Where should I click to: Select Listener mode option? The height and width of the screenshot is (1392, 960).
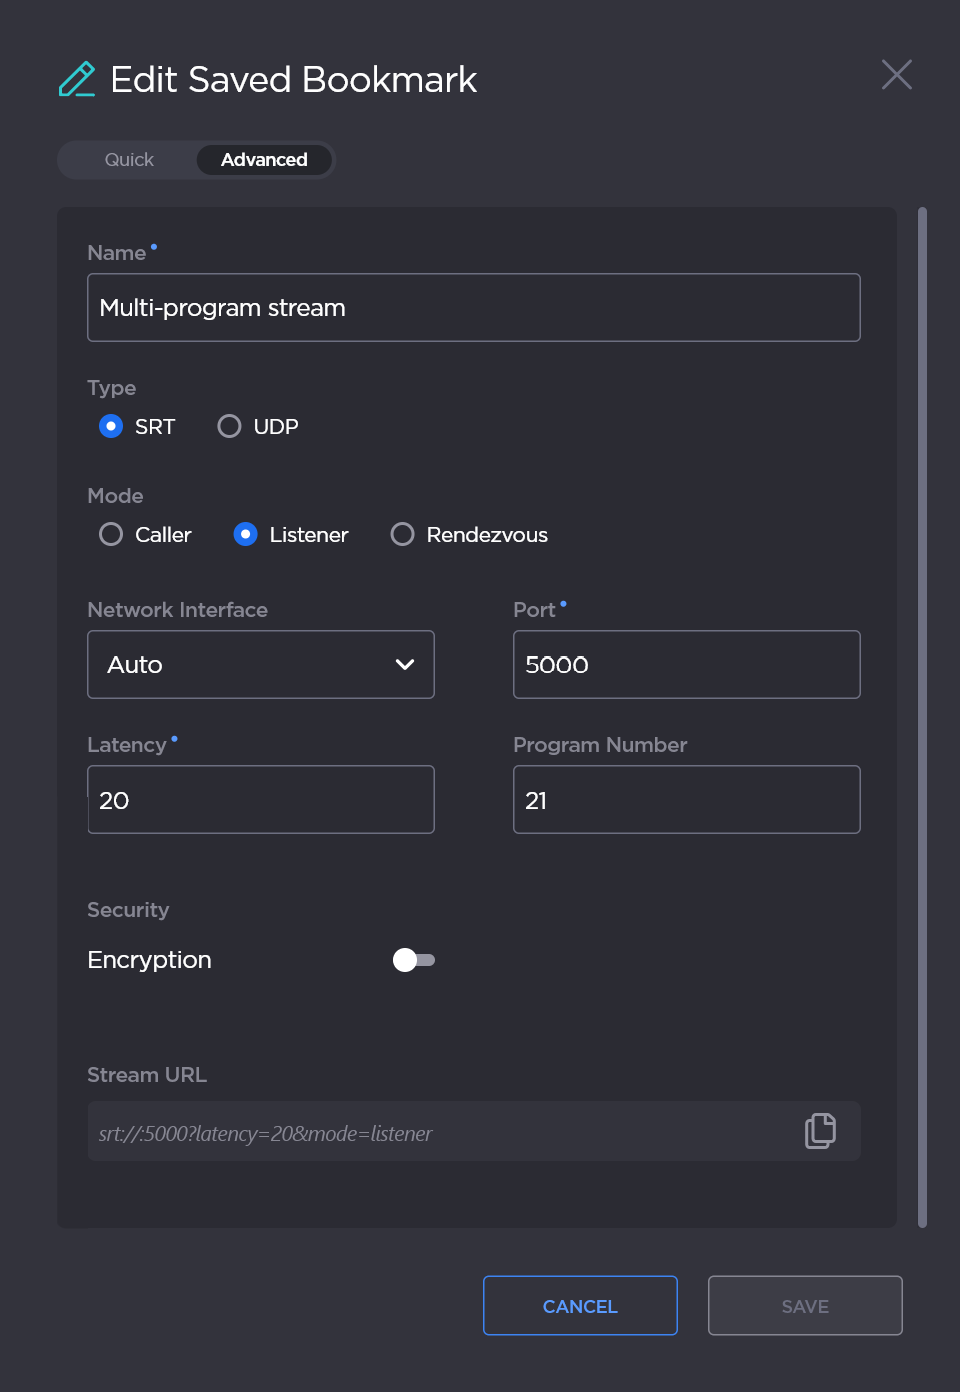[246, 535]
